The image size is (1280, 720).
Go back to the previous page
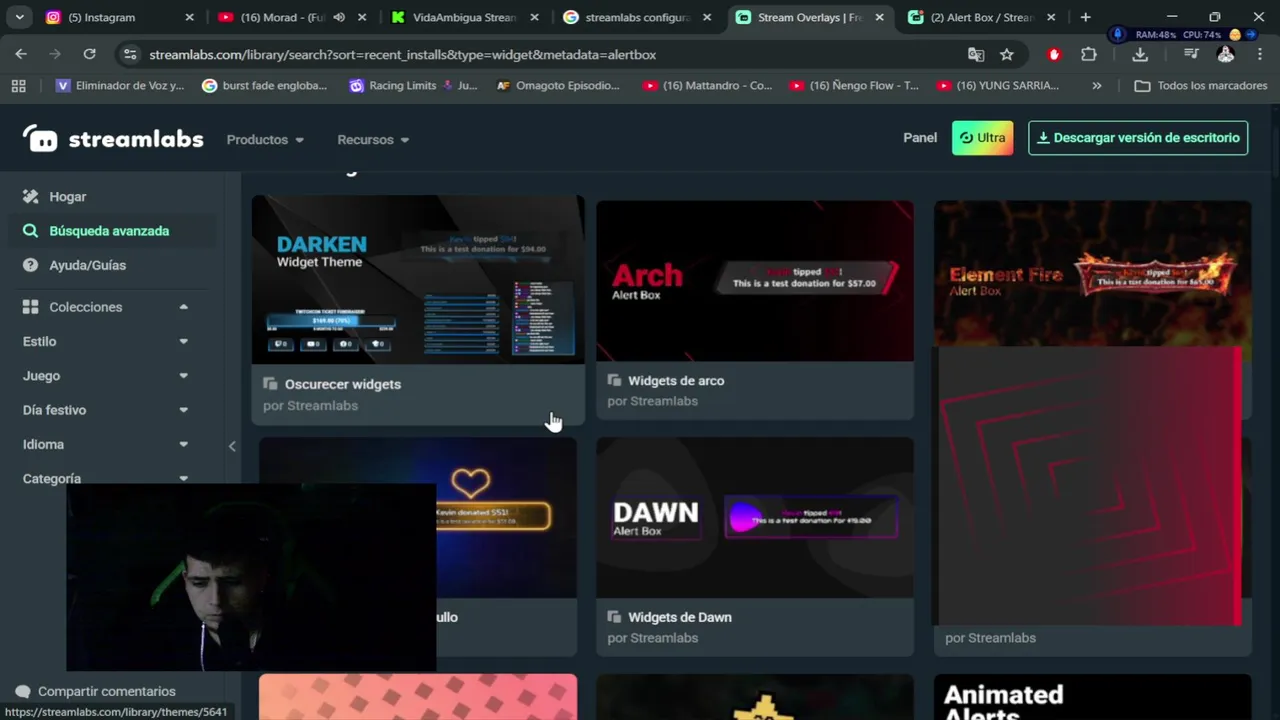[21, 54]
